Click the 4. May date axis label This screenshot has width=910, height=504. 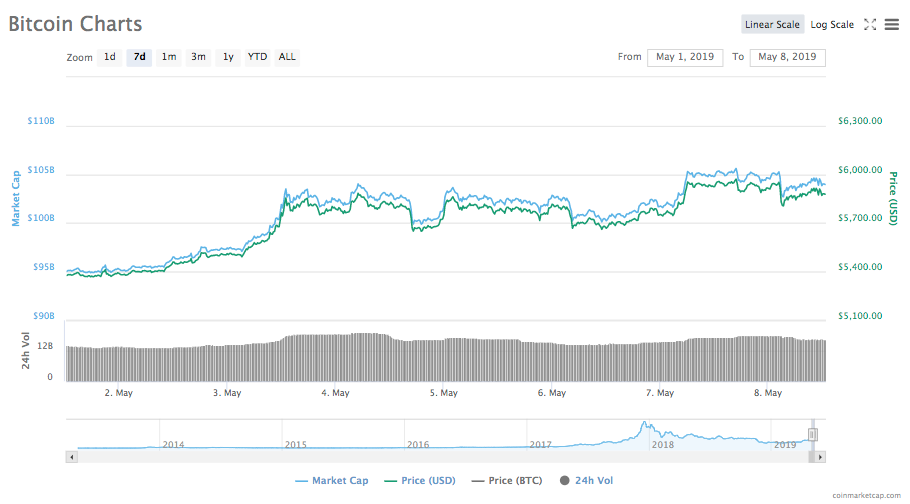pyautogui.click(x=335, y=393)
